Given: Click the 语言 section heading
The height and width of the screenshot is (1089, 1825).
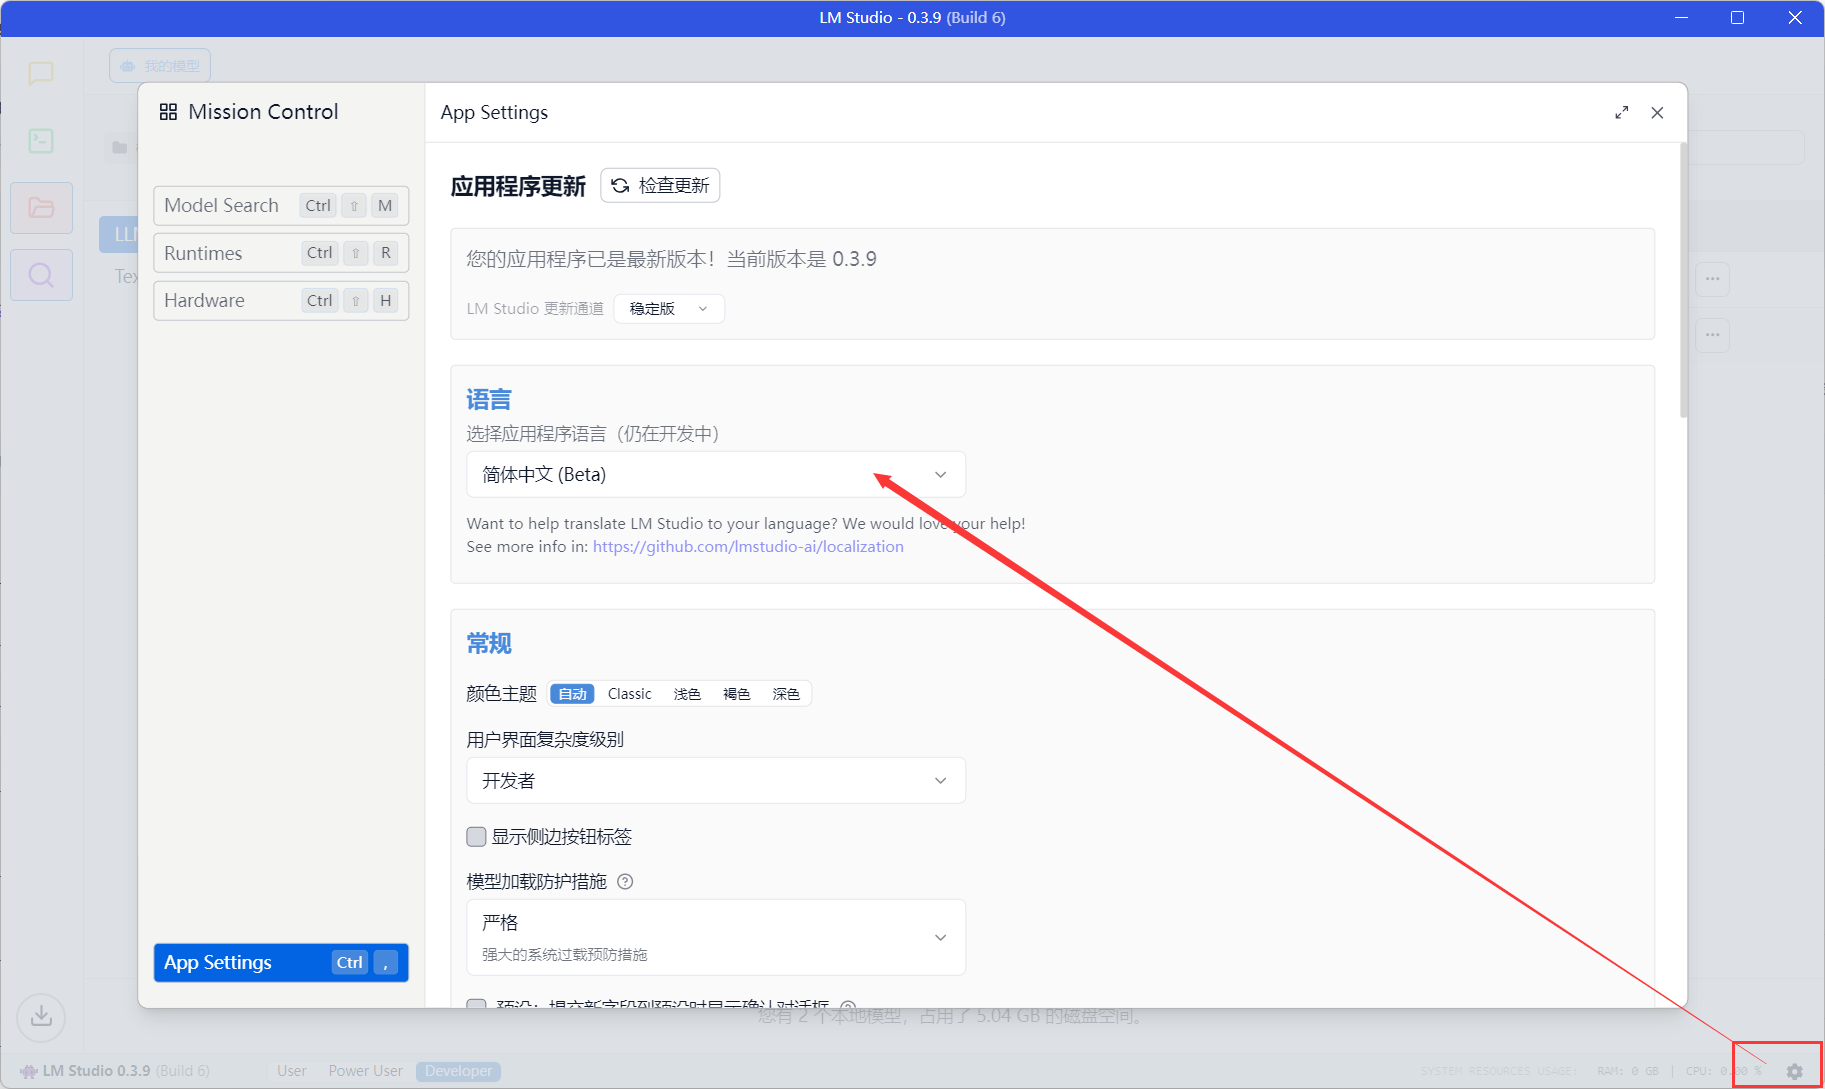Looking at the screenshot, I should 489,400.
